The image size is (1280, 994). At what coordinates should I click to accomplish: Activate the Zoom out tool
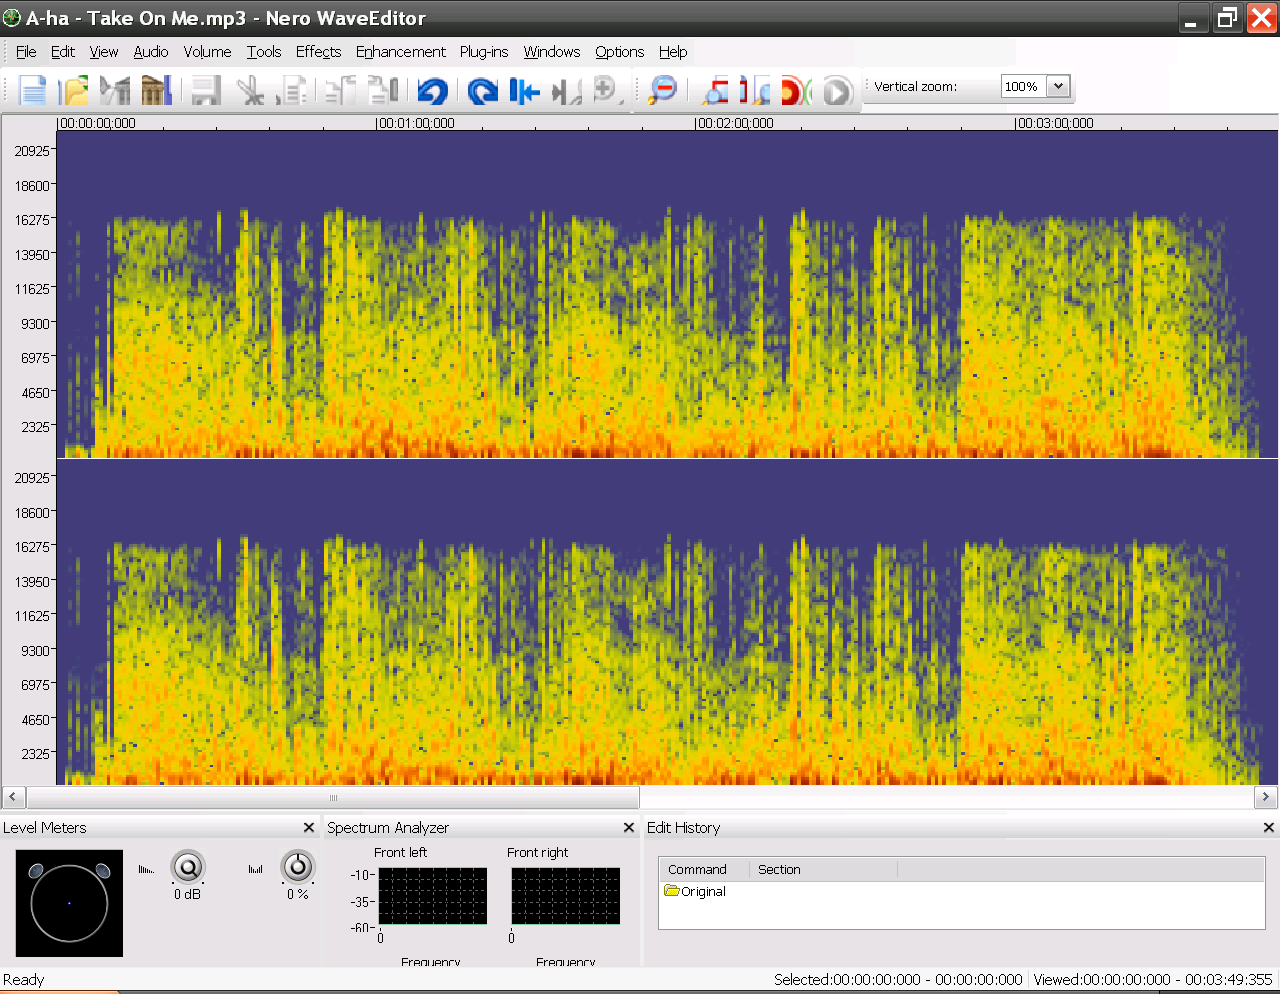(662, 90)
